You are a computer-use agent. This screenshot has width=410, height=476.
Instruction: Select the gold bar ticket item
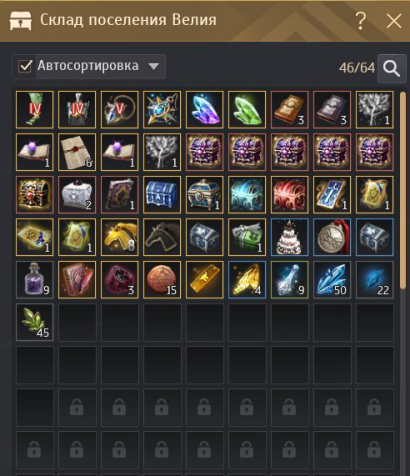pos(204,279)
